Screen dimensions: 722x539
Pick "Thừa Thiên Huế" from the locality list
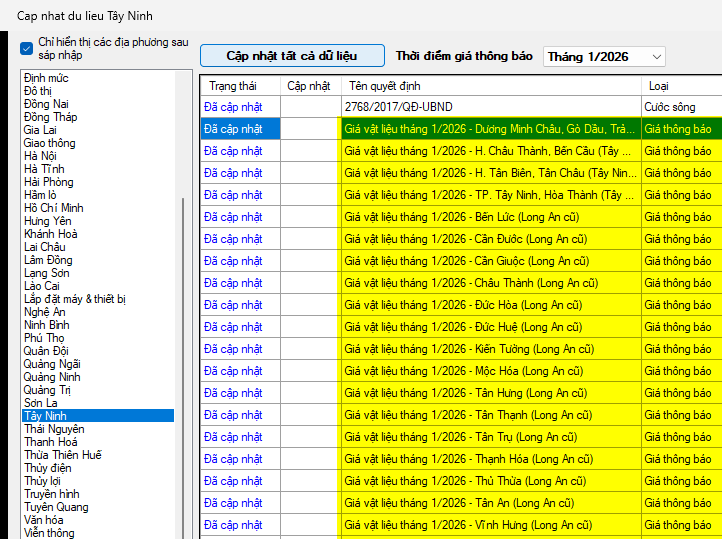click(x=63, y=455)
